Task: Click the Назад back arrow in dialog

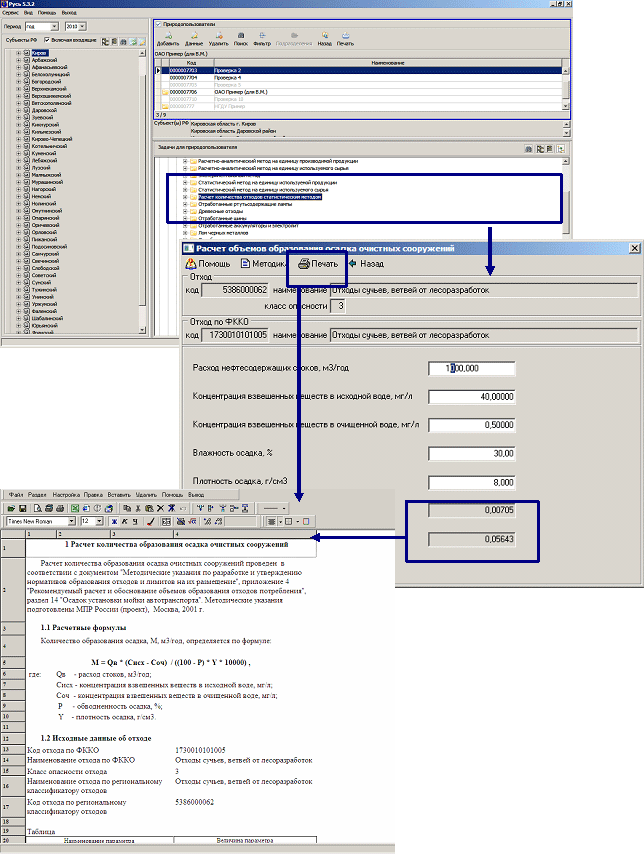Action: tap(366, 264)
